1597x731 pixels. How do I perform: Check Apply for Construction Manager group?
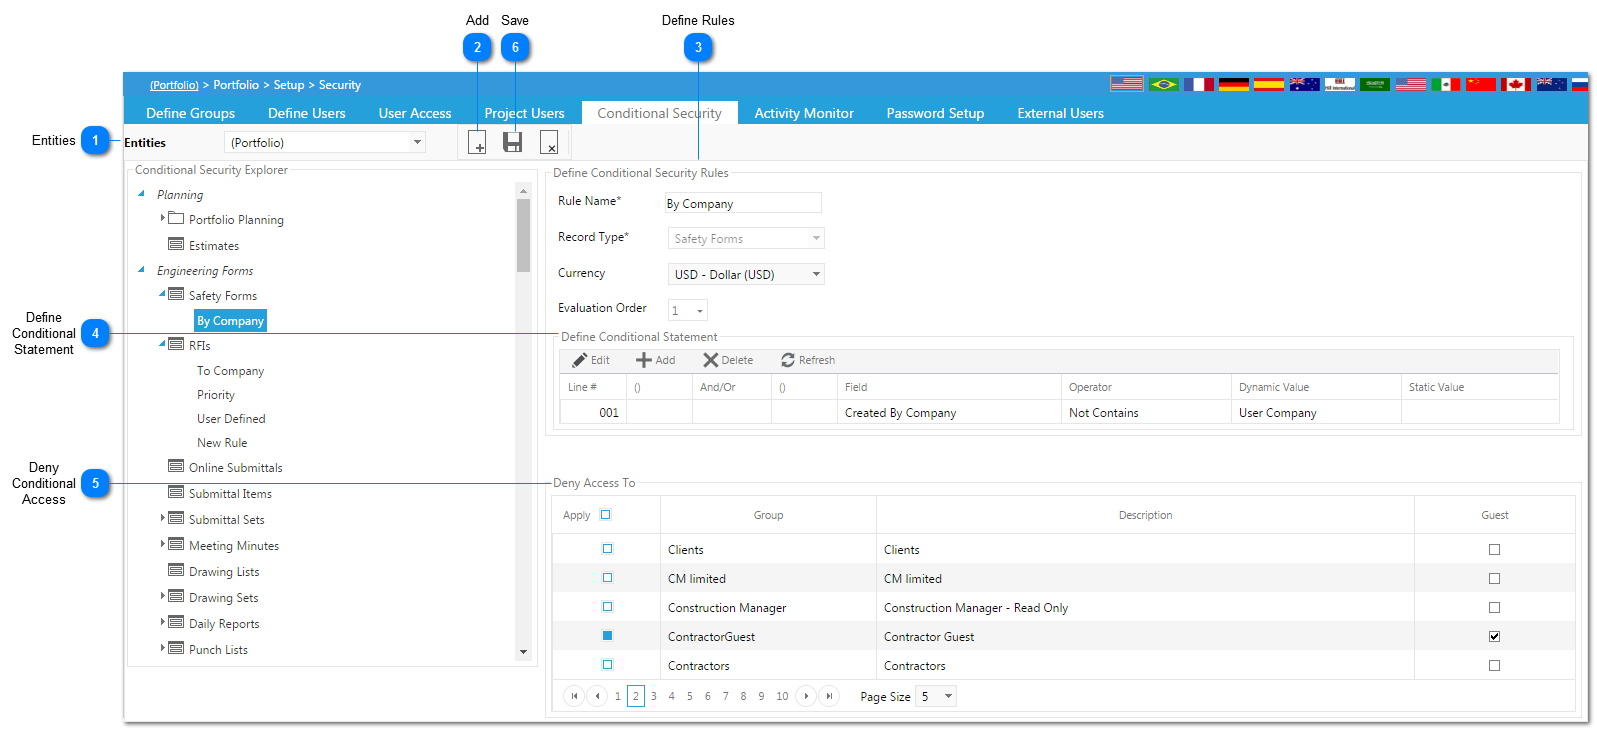(x=607, y=607)
